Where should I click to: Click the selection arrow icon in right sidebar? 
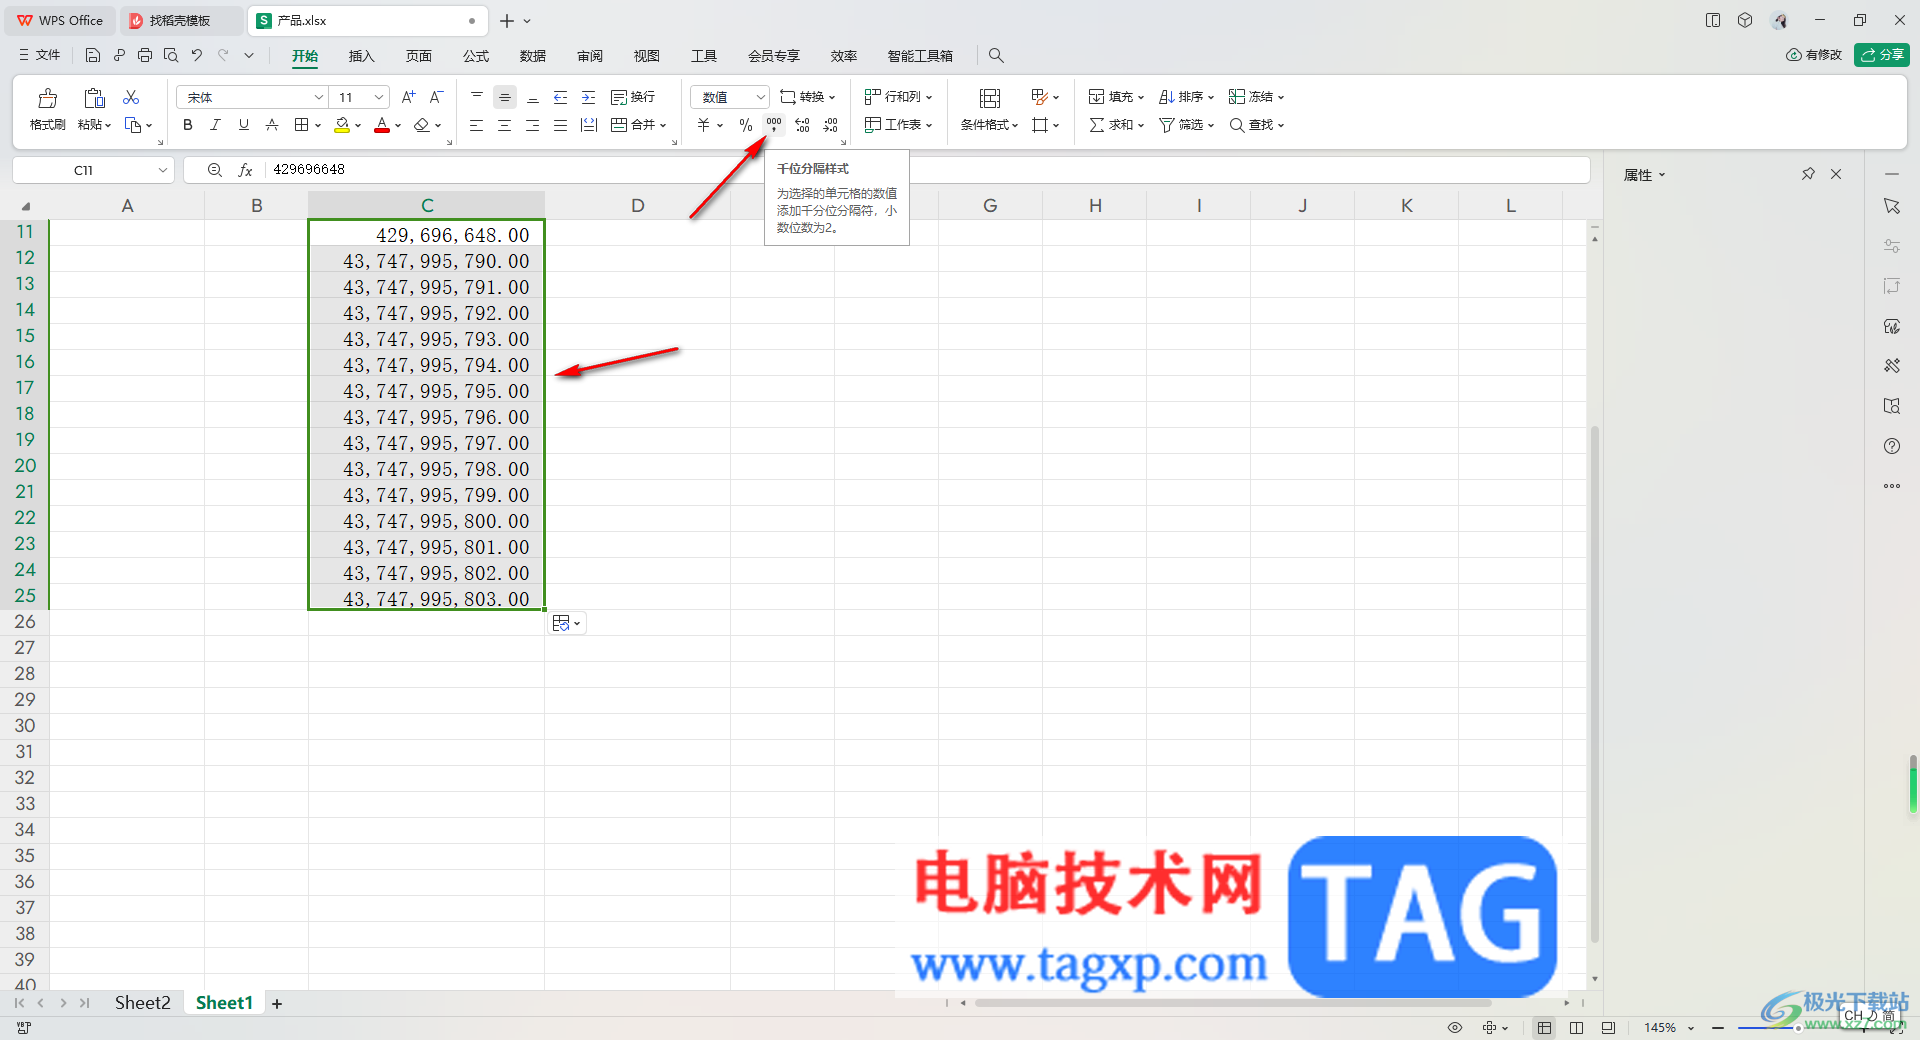[1892, 206]
